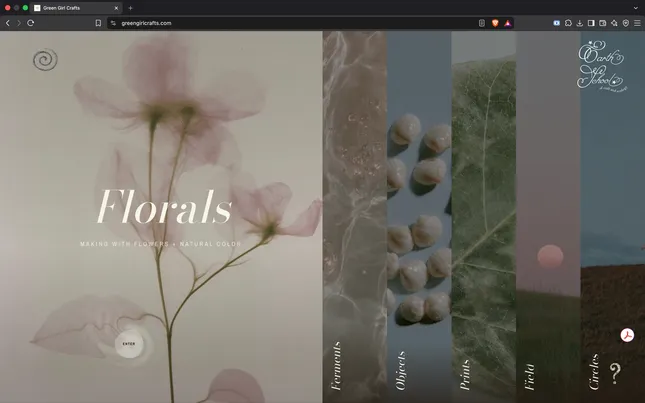Screen dimensions: 645x403
Task: Expand tab search chevron
Action: pos(636,8)
